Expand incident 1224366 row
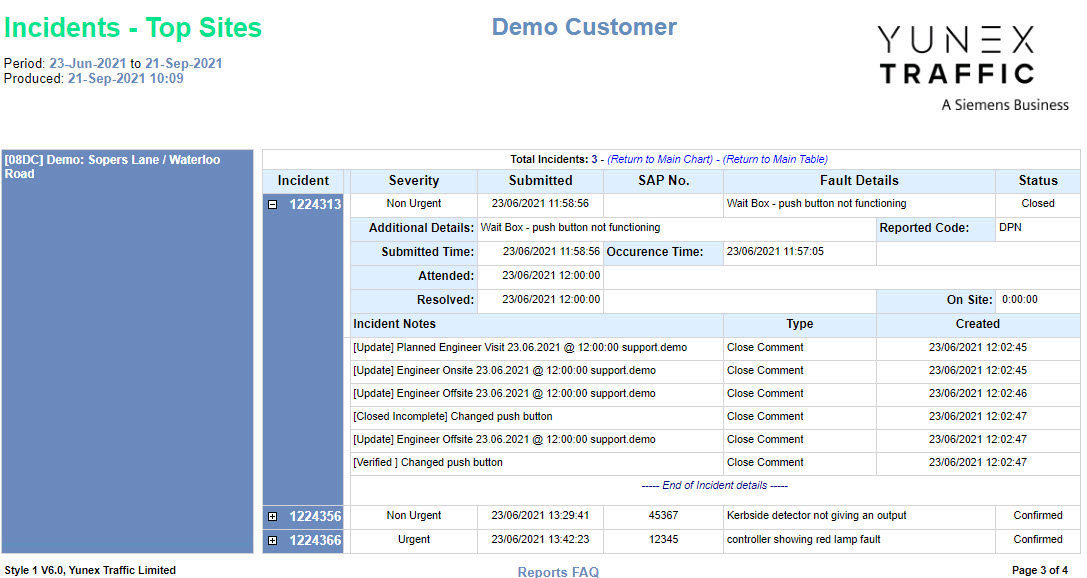 click(x=272, y=541)
